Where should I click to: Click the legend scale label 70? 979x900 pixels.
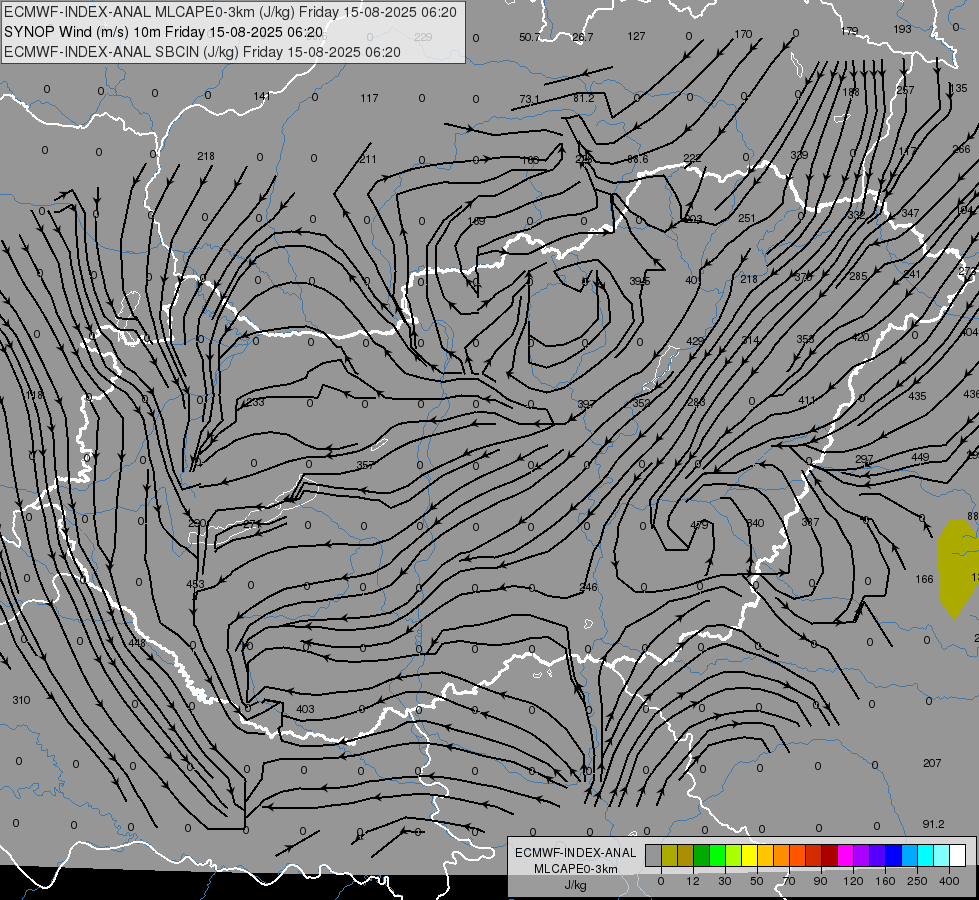click(x=789, y=881)
